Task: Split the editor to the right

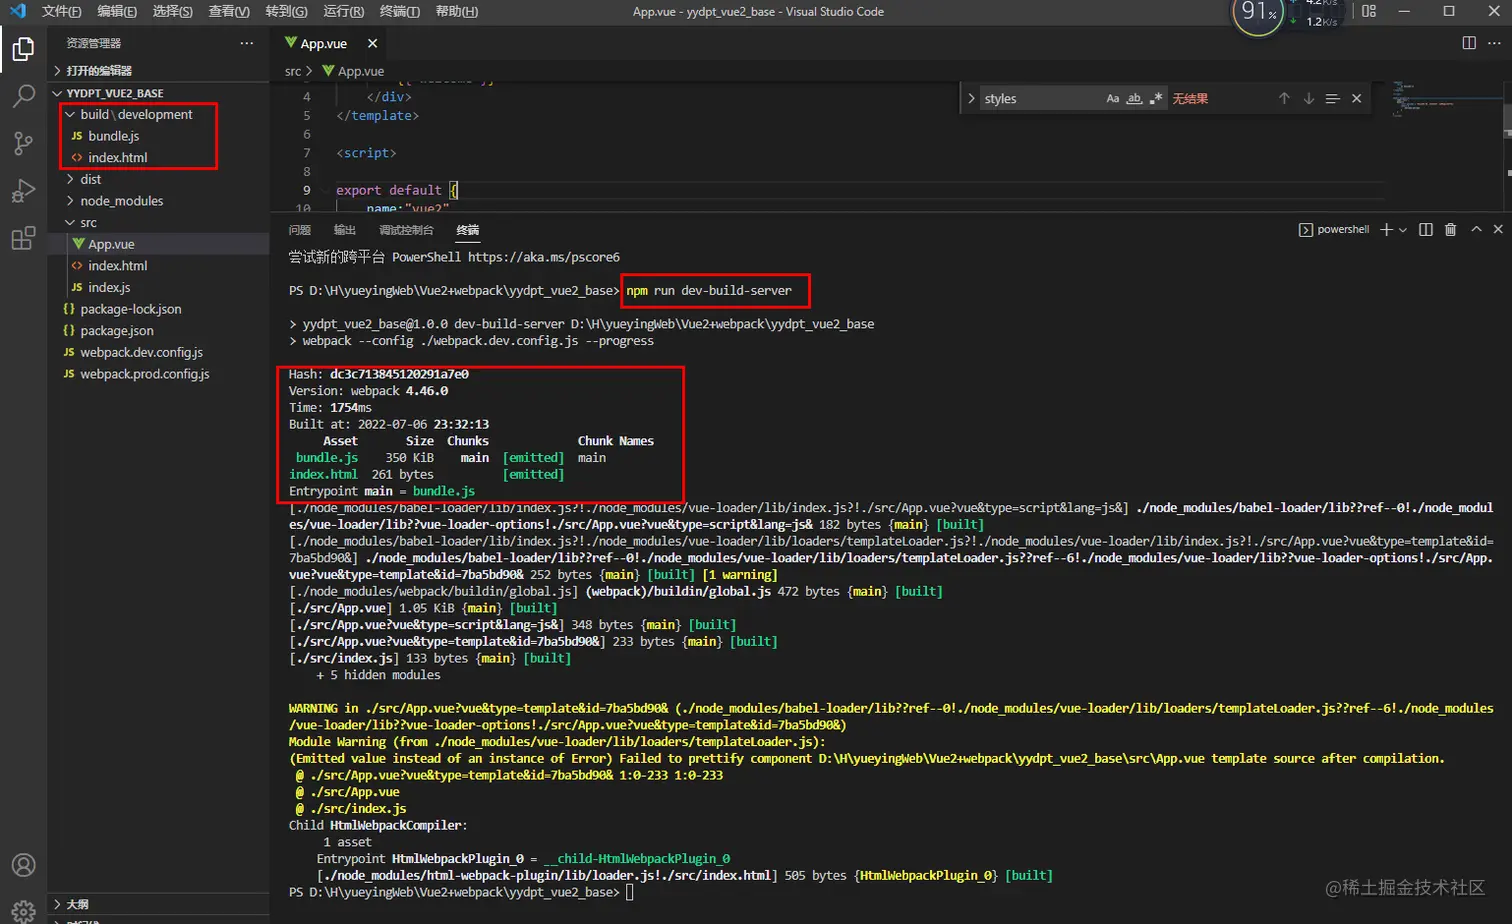Action: point(1469,43)
